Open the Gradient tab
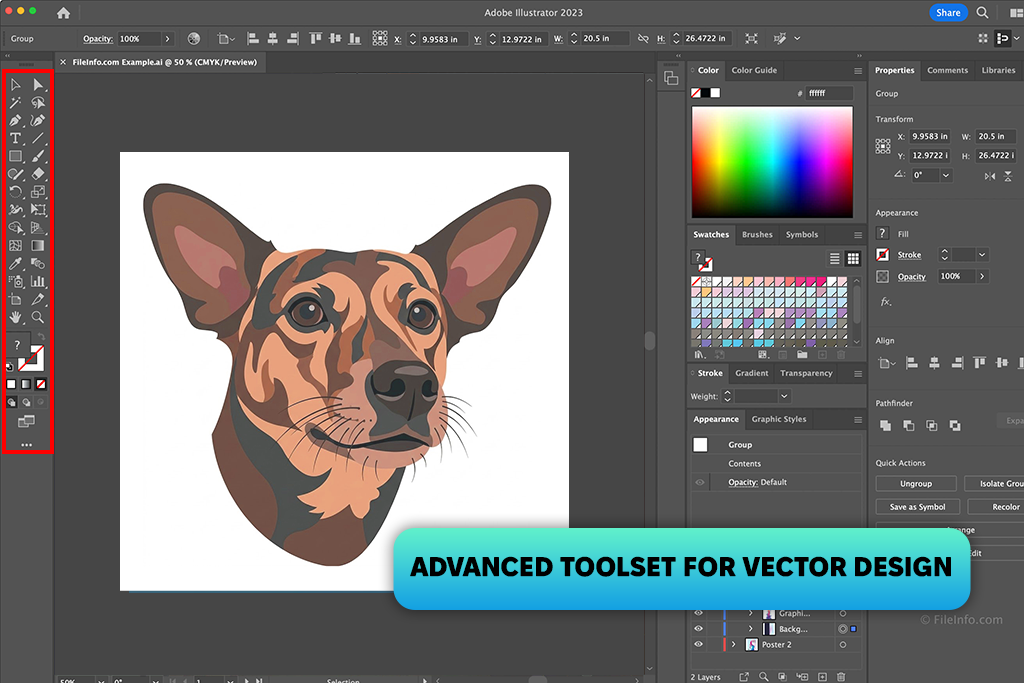This screenshot has height=683, width=1024. (x=752, y=373)
